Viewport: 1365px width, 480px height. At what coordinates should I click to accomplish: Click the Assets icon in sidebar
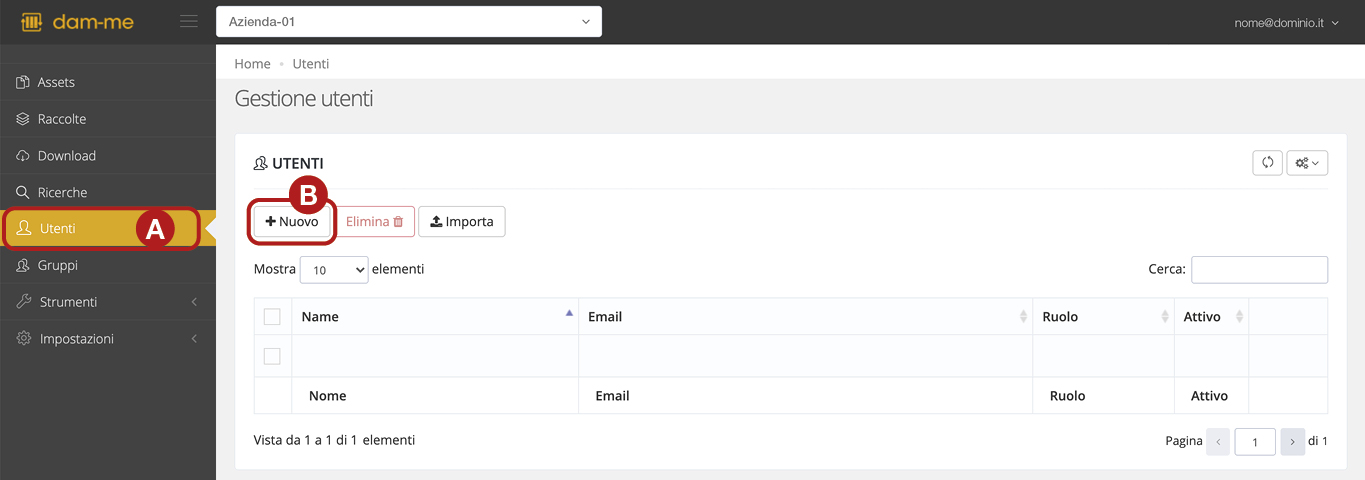click(x=23, y=82)
